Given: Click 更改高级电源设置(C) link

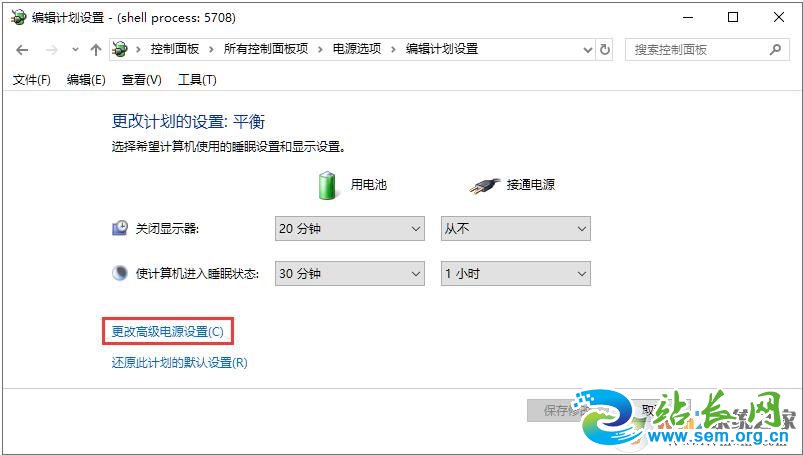Looking at the screenshot, I should pyautogui.click(x=168, y=332).
